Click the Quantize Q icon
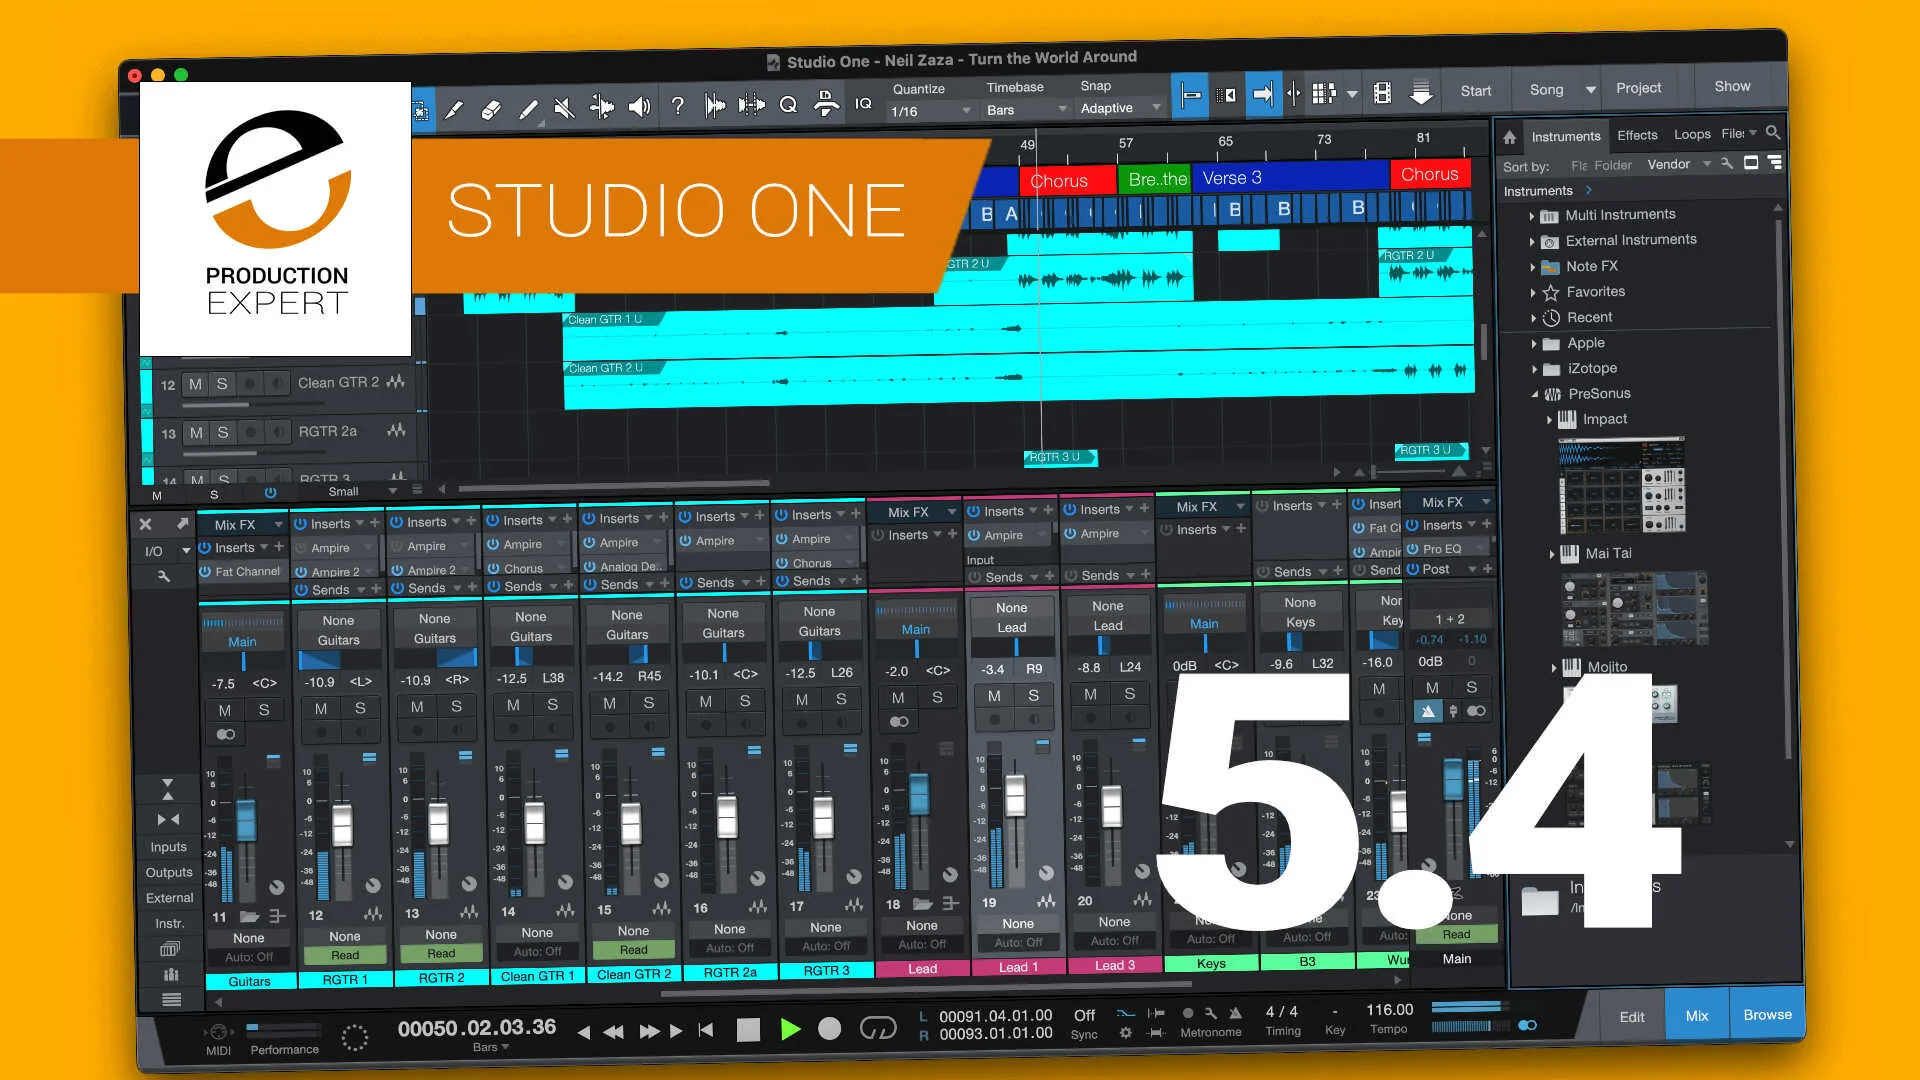 [788, 105]
